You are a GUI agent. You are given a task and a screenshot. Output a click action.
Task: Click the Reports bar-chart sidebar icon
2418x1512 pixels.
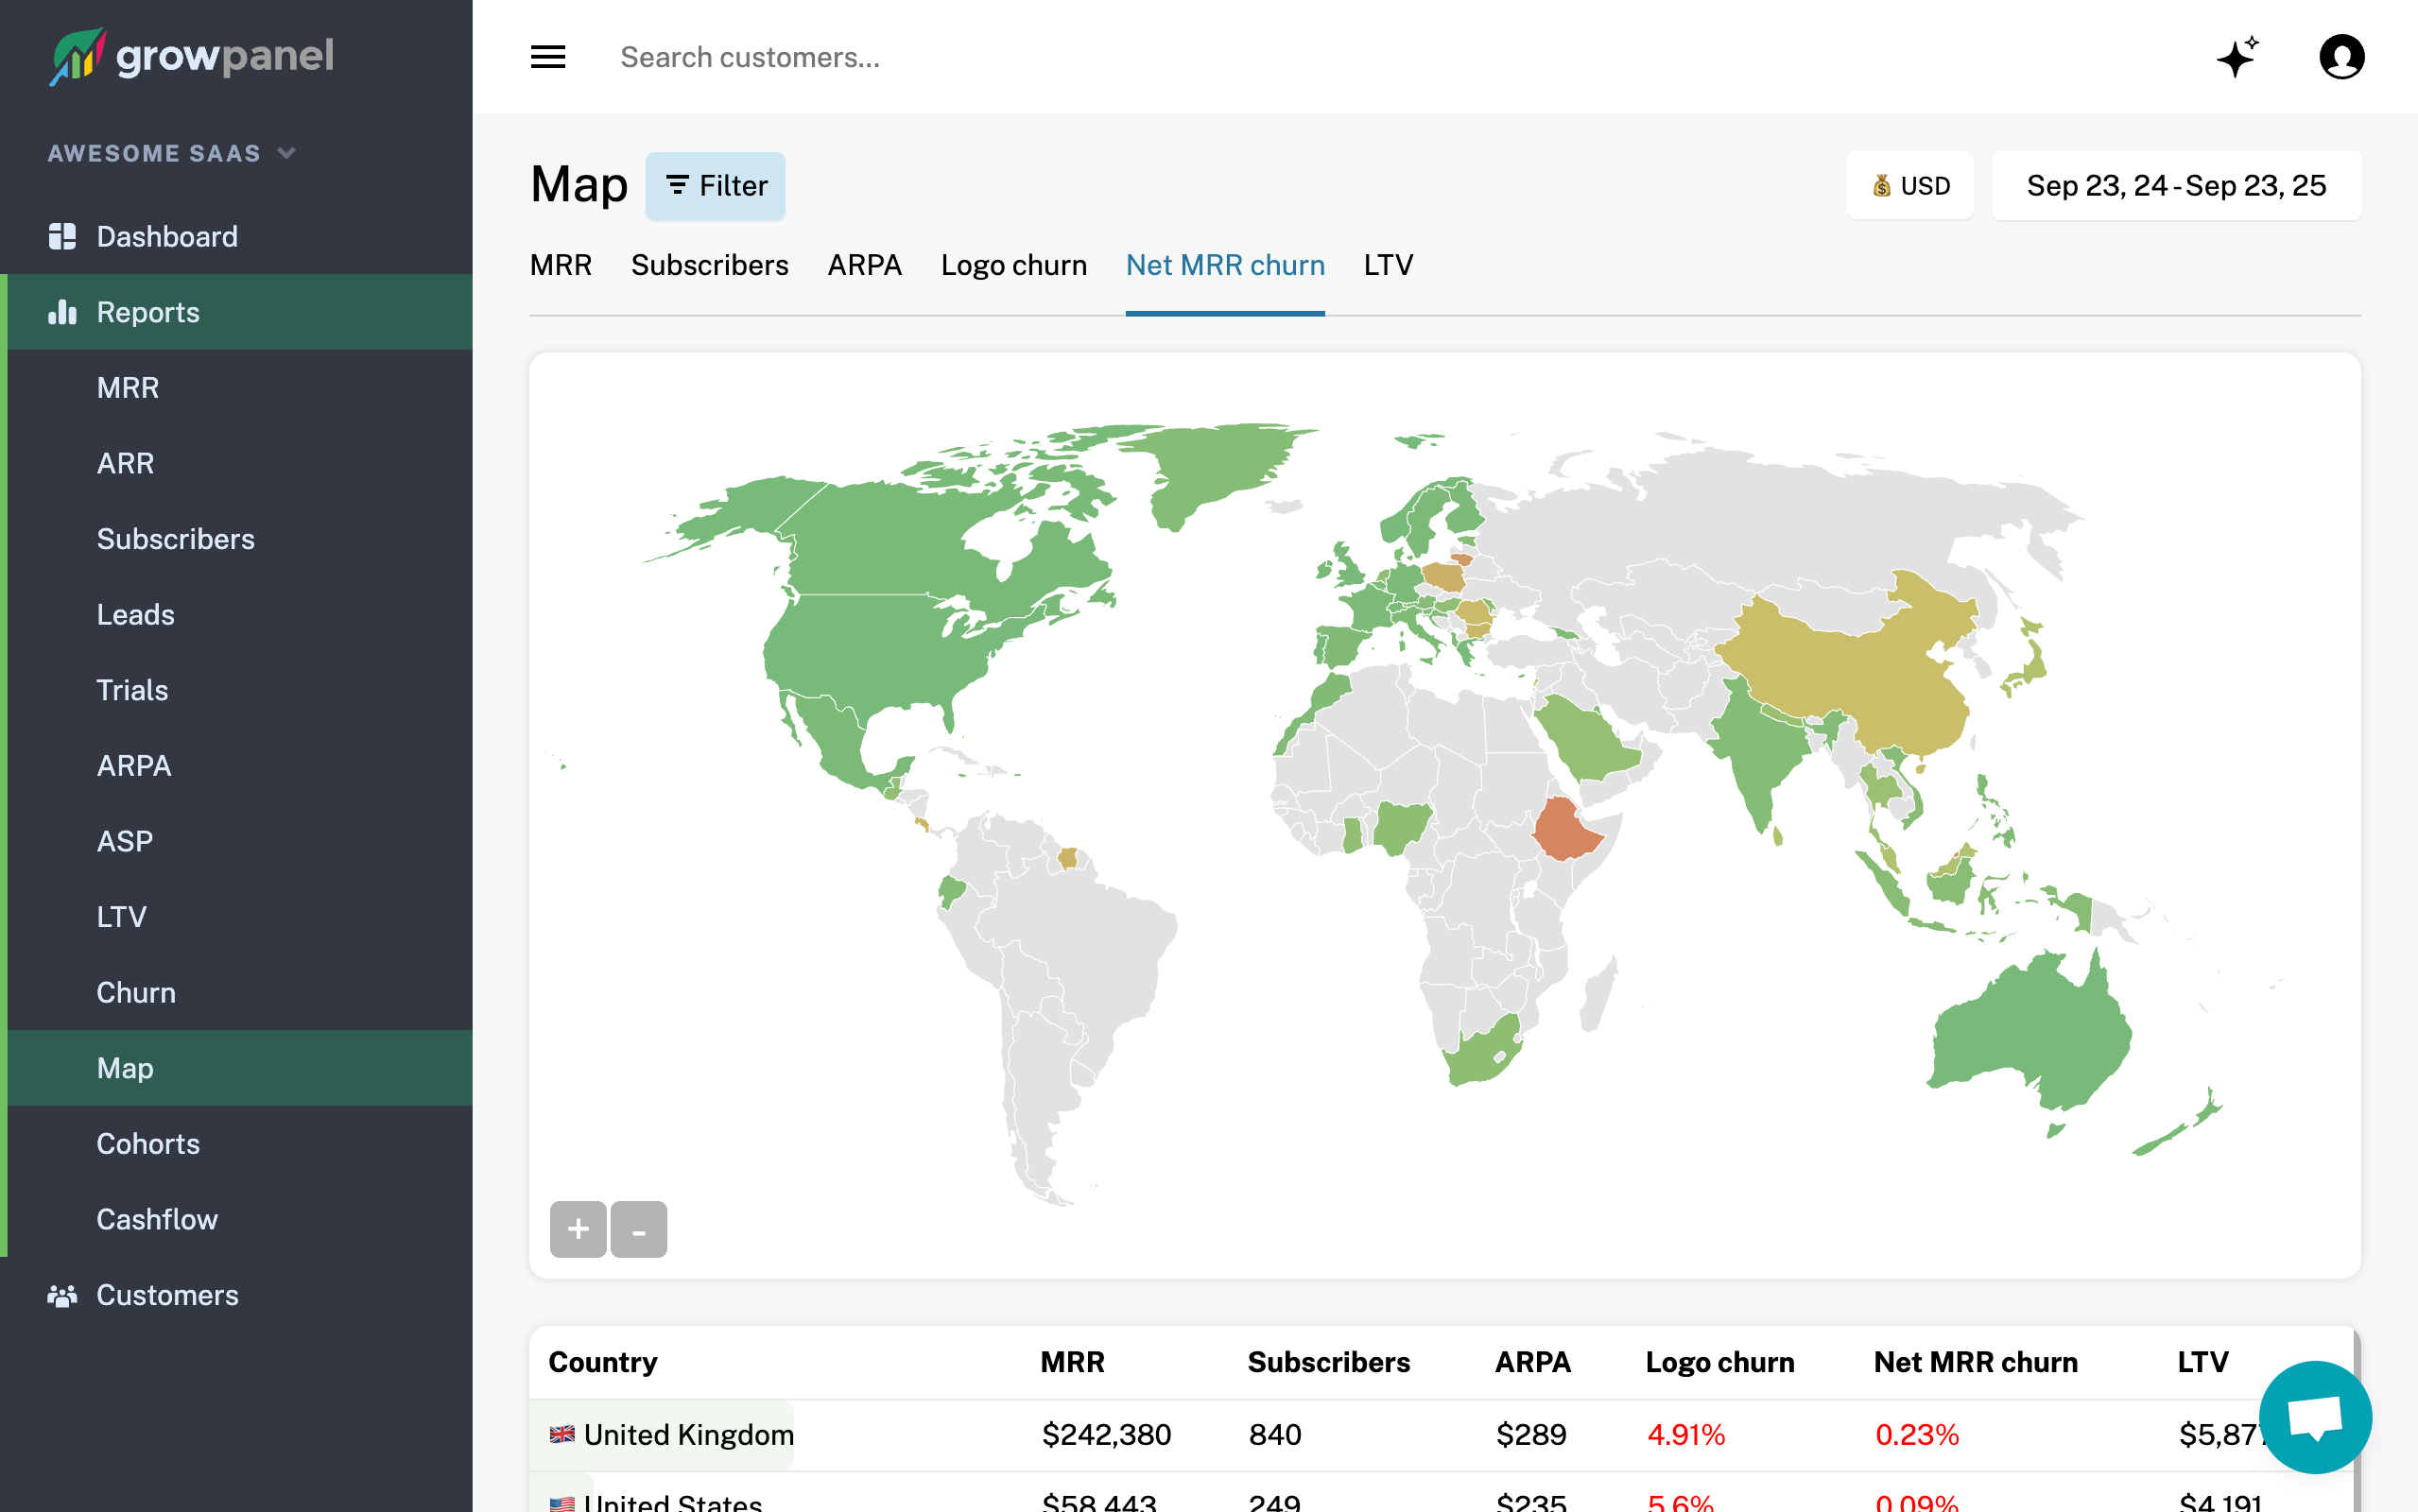coord(62,312)
